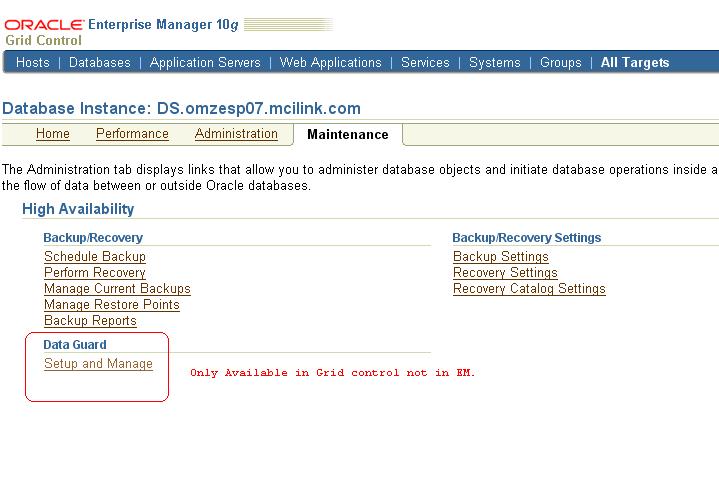The width and height of the screenshot is (719, 487).
Task: Go to Application Servers tab
Action: (x=205, y=62)
